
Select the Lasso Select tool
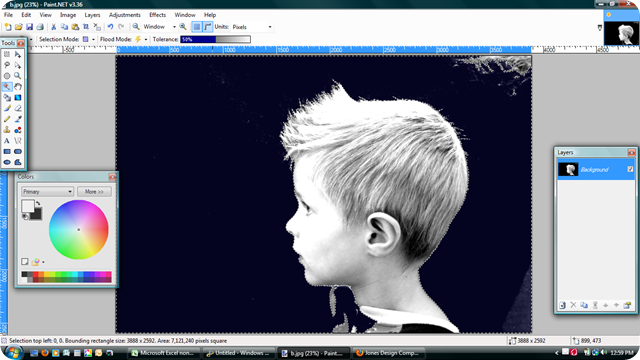point(7,65)
